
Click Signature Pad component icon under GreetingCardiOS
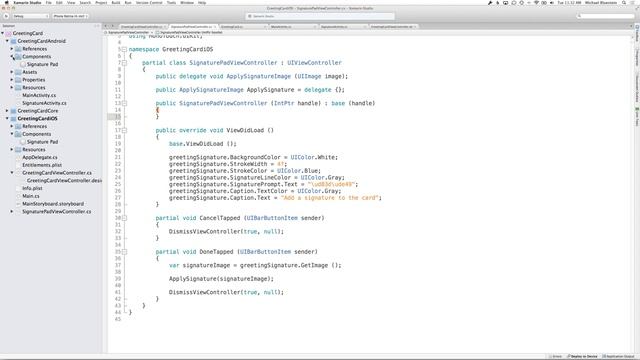point(23,142)
